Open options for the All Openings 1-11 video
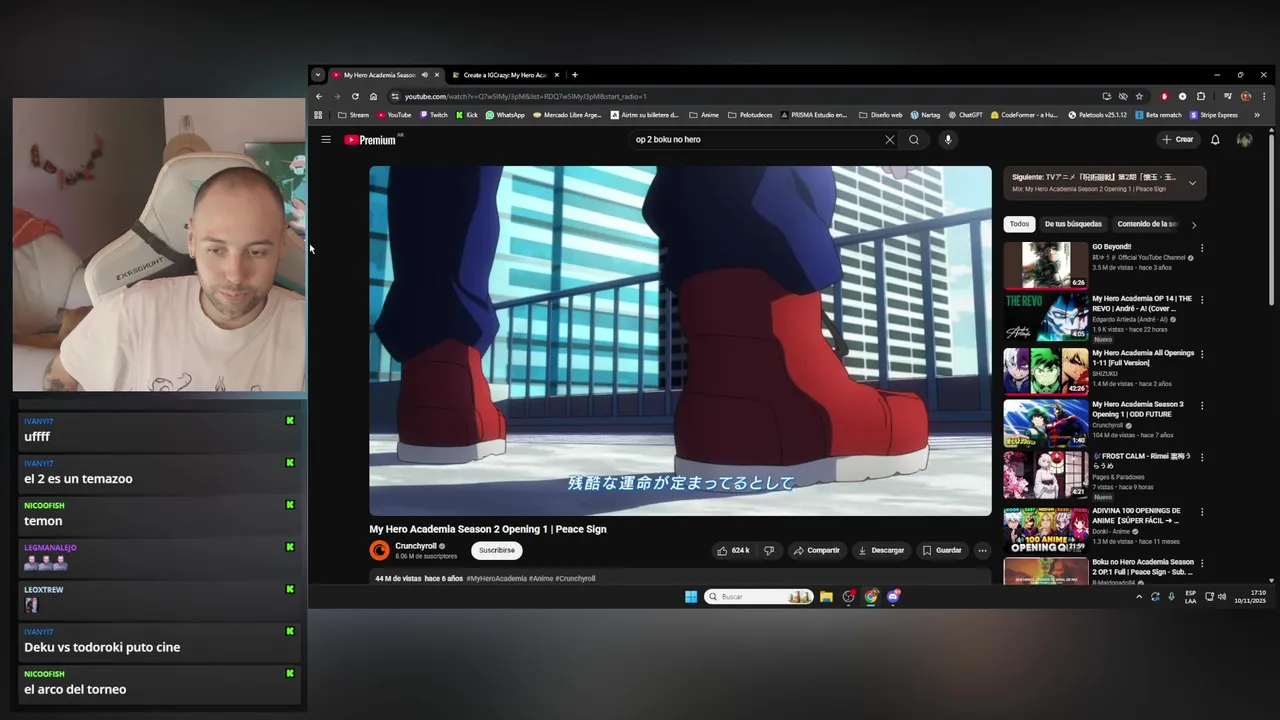 pos(1202,354)
